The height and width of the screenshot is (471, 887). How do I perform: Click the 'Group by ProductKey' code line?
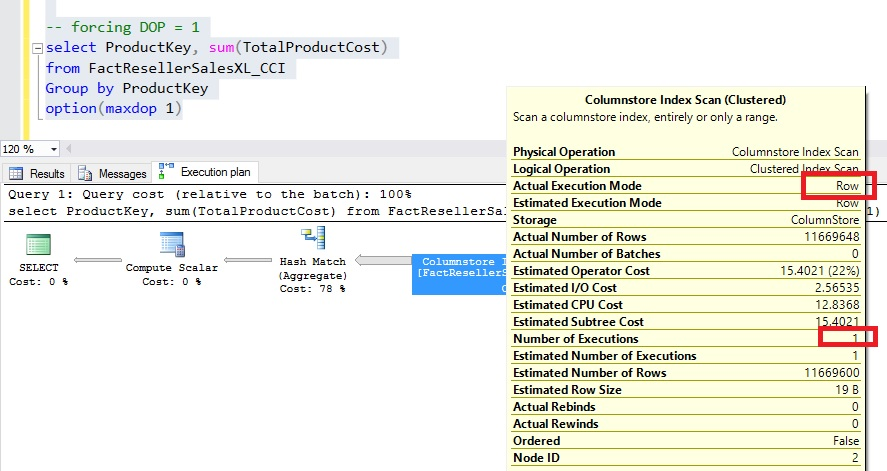(126, 88)
